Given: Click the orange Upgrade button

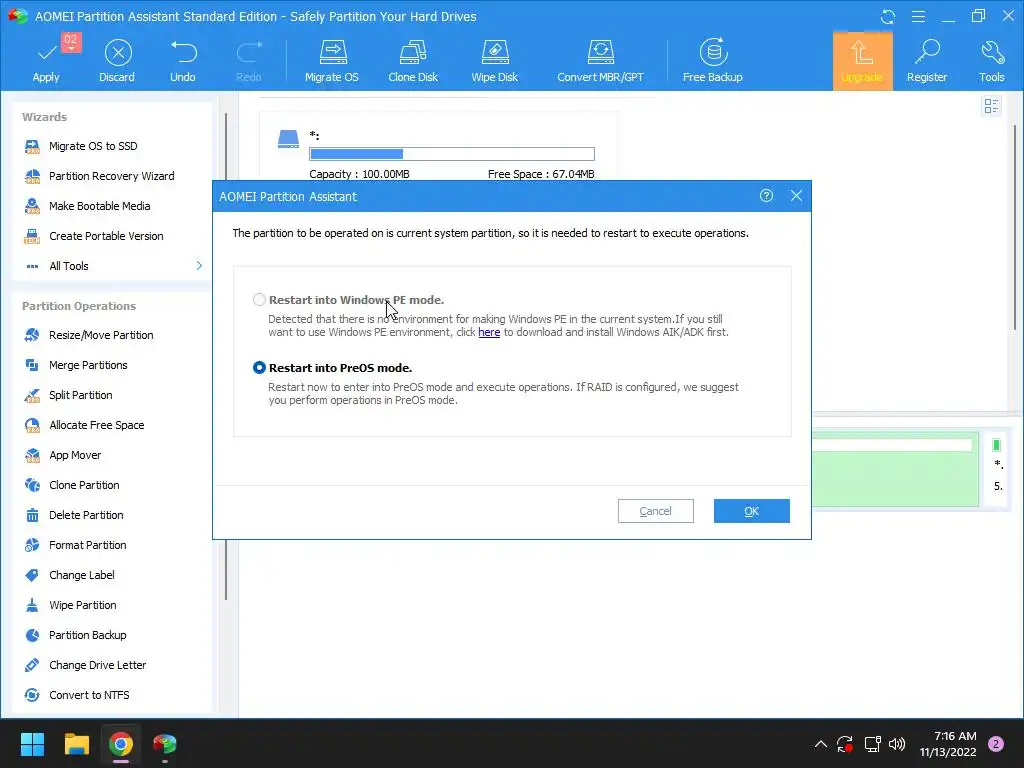Looking at the screenshot, I should (x=862, y=61).
